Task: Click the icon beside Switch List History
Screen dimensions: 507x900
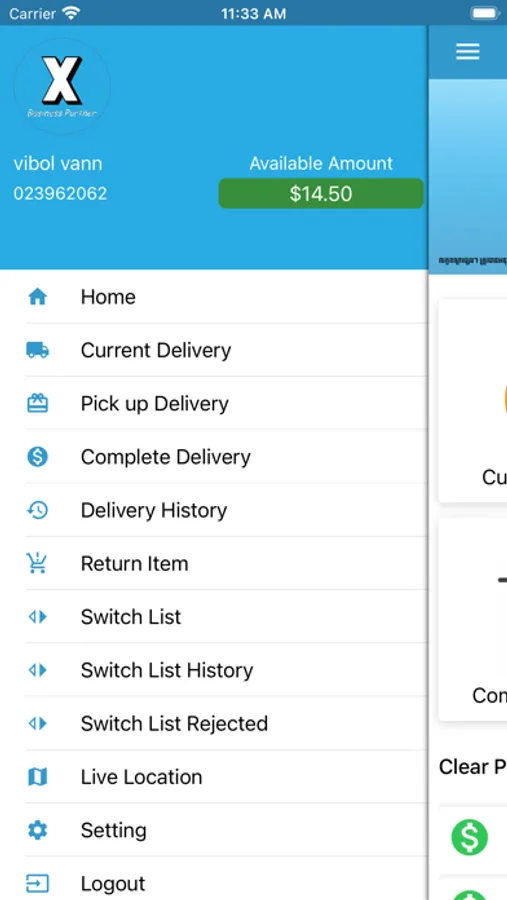Action: [x=38, y=670]
